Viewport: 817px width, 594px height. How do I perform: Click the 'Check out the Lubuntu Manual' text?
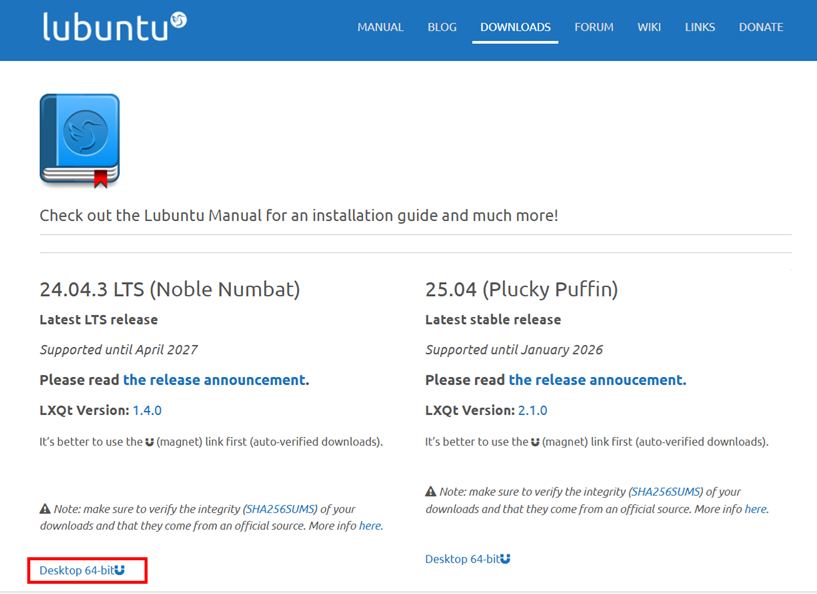coord(299,216)
